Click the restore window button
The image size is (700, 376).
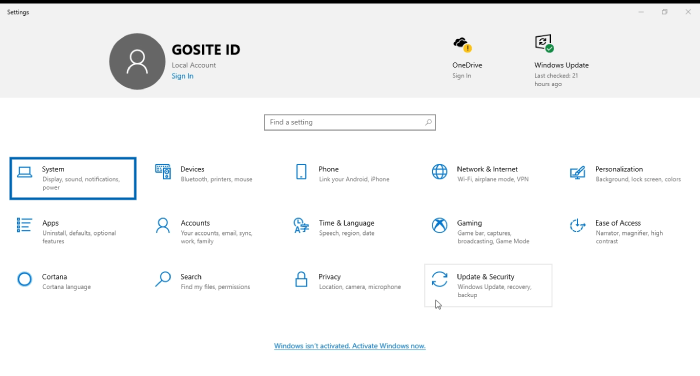click(x=665, y=12)
